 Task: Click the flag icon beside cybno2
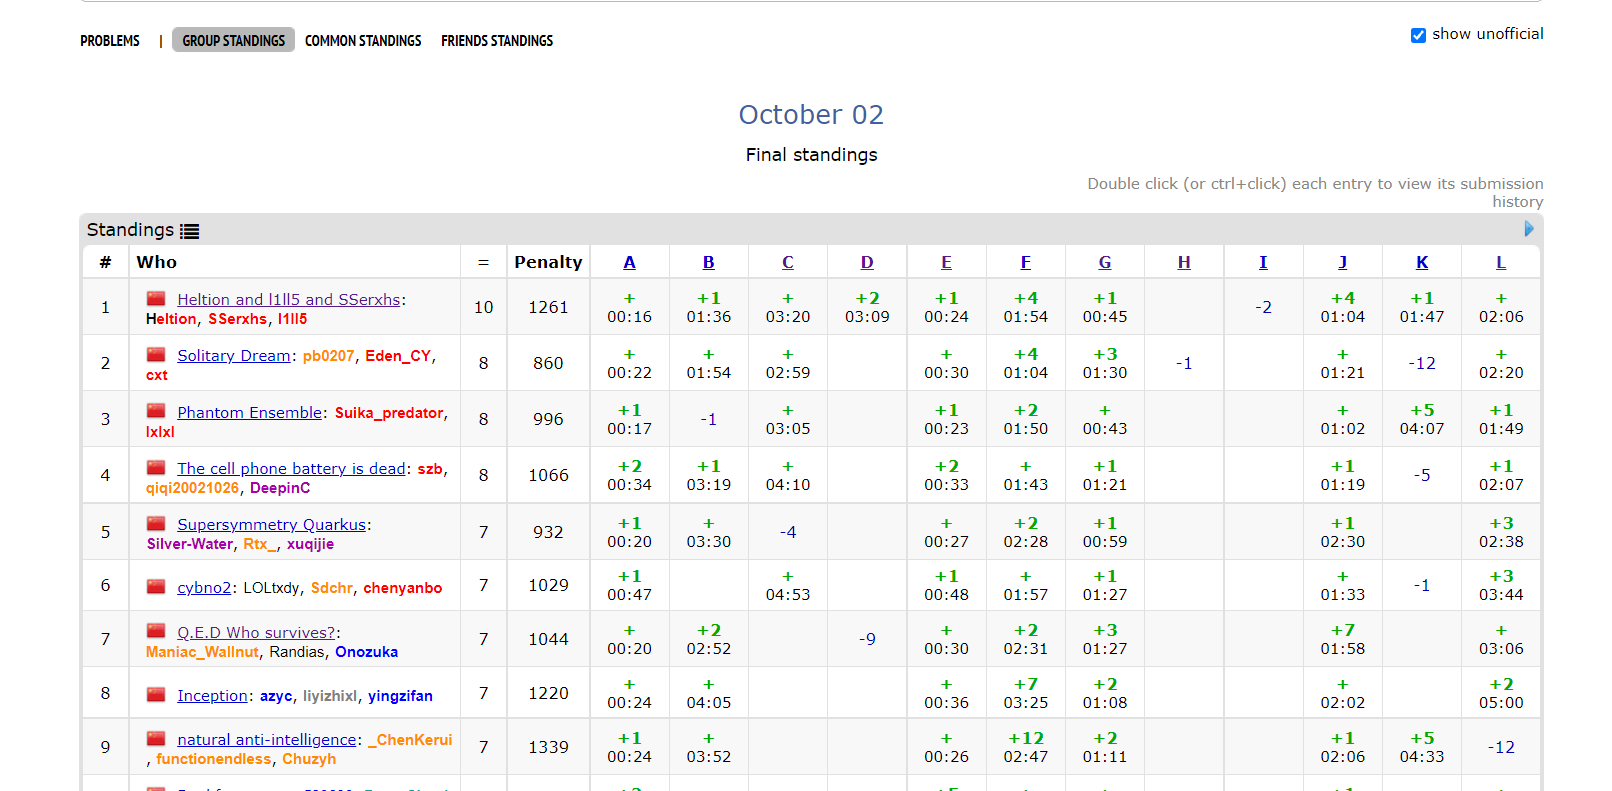click(x=156, y=587)
